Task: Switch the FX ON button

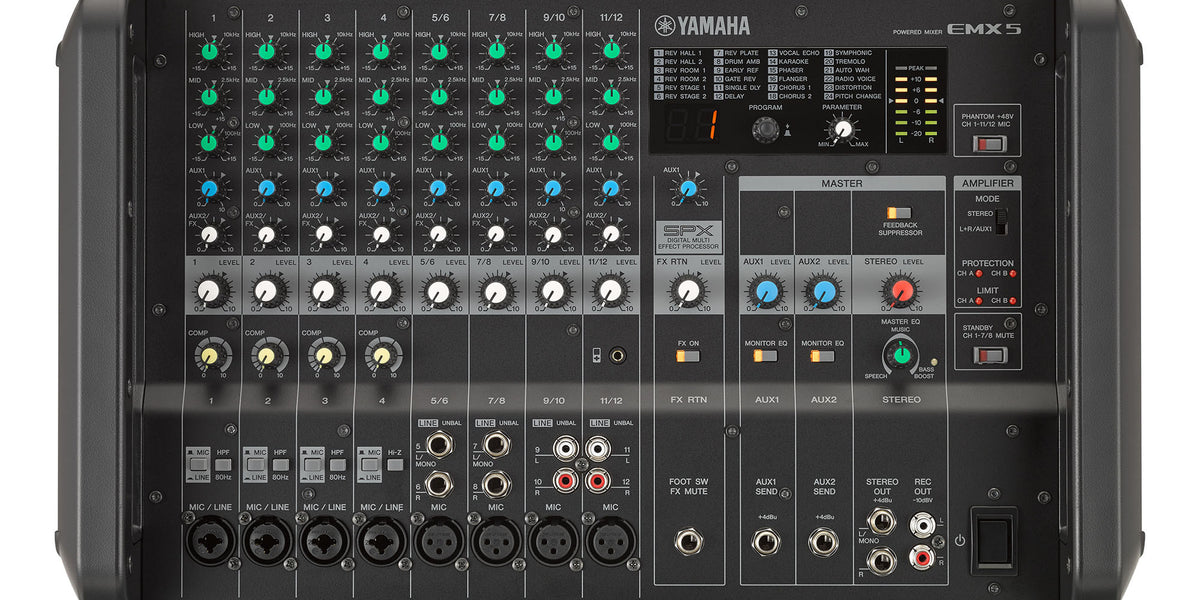Action: (687, 356)
